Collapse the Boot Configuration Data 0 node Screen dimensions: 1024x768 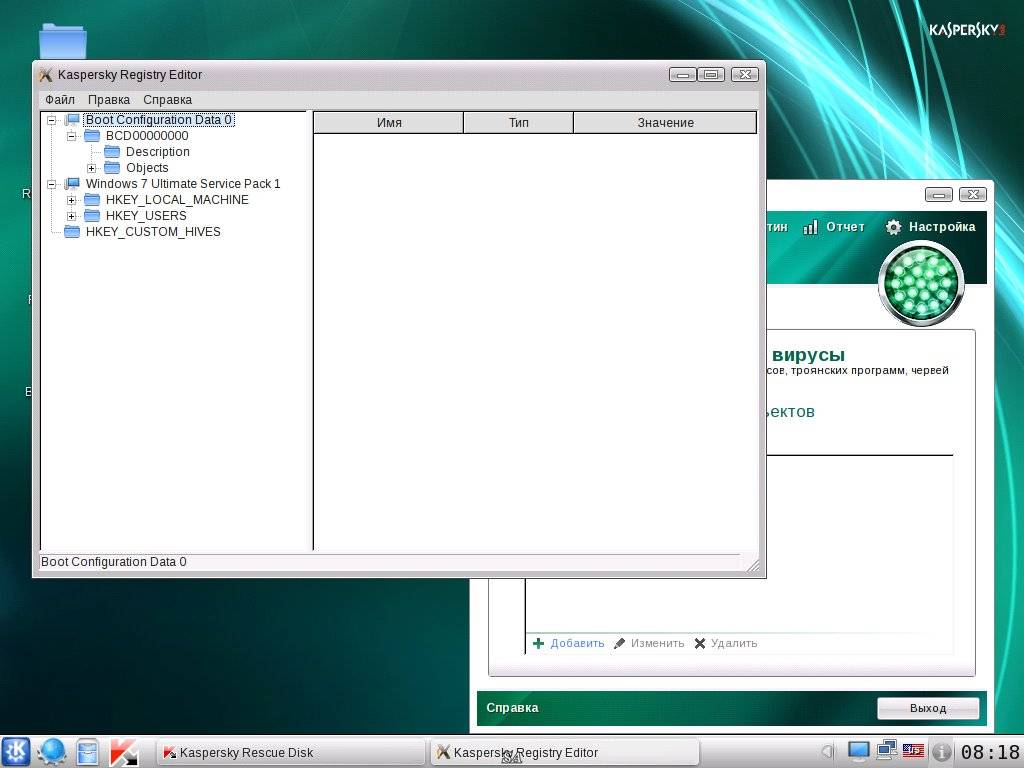pos(52,120)
